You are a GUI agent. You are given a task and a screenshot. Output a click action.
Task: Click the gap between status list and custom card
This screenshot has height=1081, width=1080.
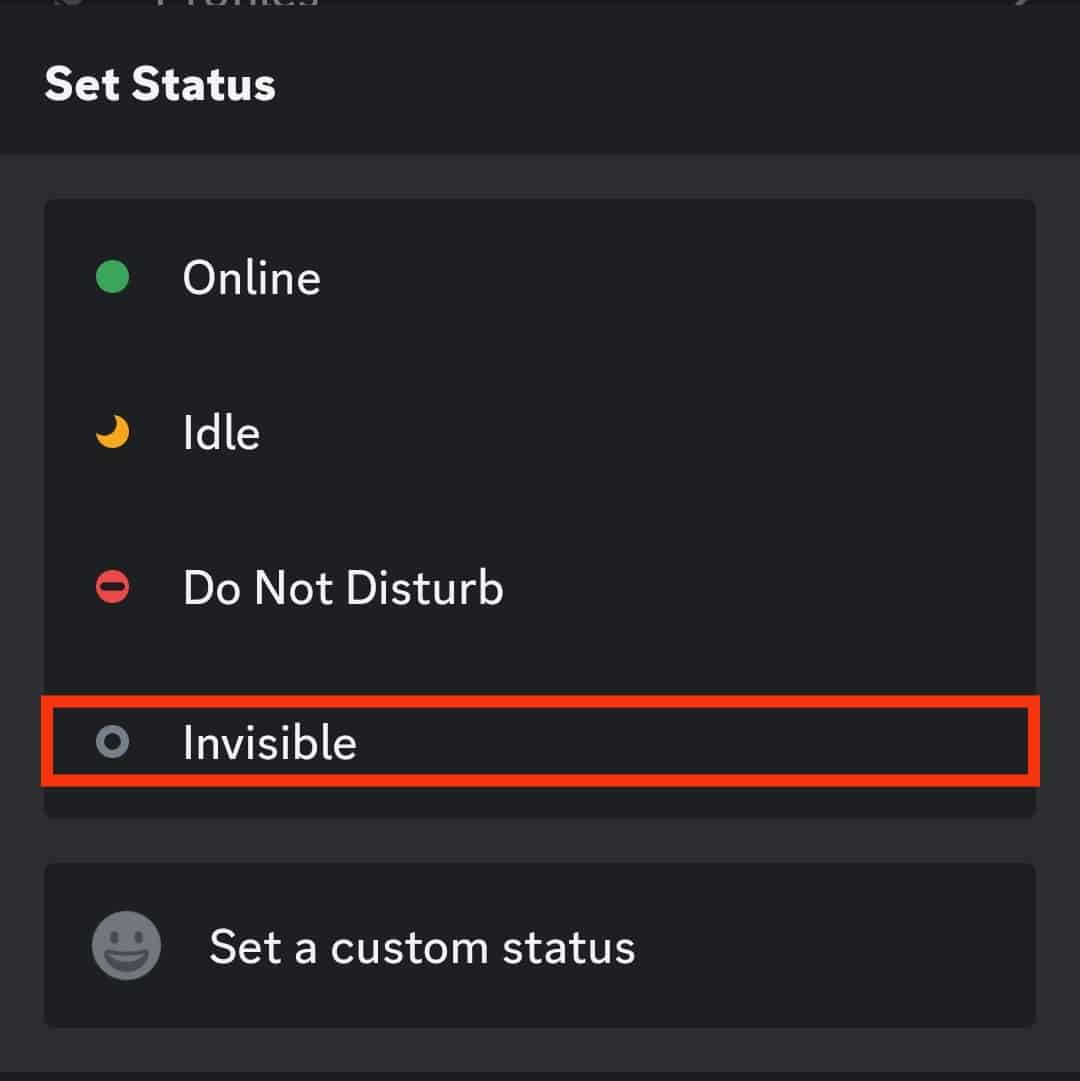540,841
